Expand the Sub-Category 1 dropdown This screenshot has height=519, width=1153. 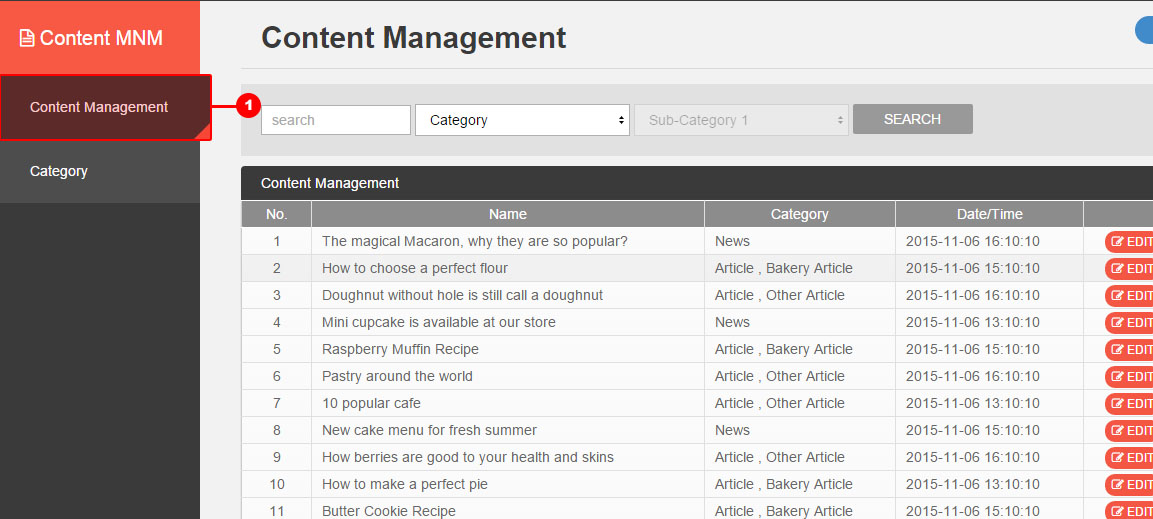741,120
